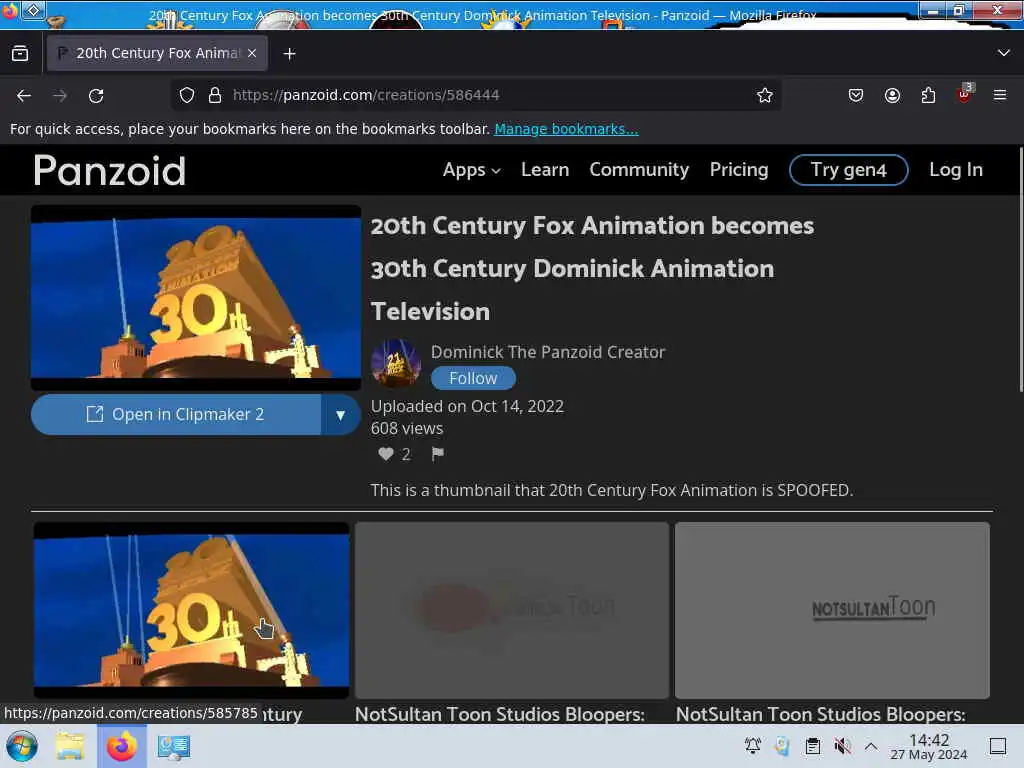Open the Community menu item
Viewport: 1024px width, 768px height.
639,170
